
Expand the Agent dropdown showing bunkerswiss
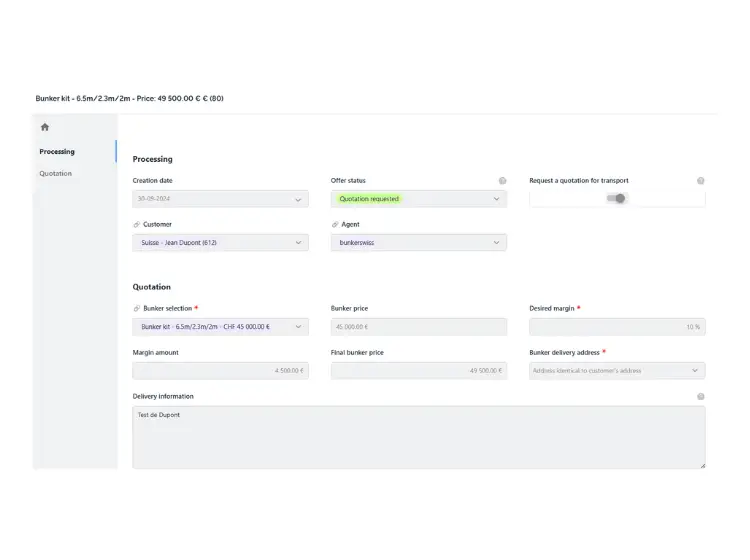click(x=418, y=242)
